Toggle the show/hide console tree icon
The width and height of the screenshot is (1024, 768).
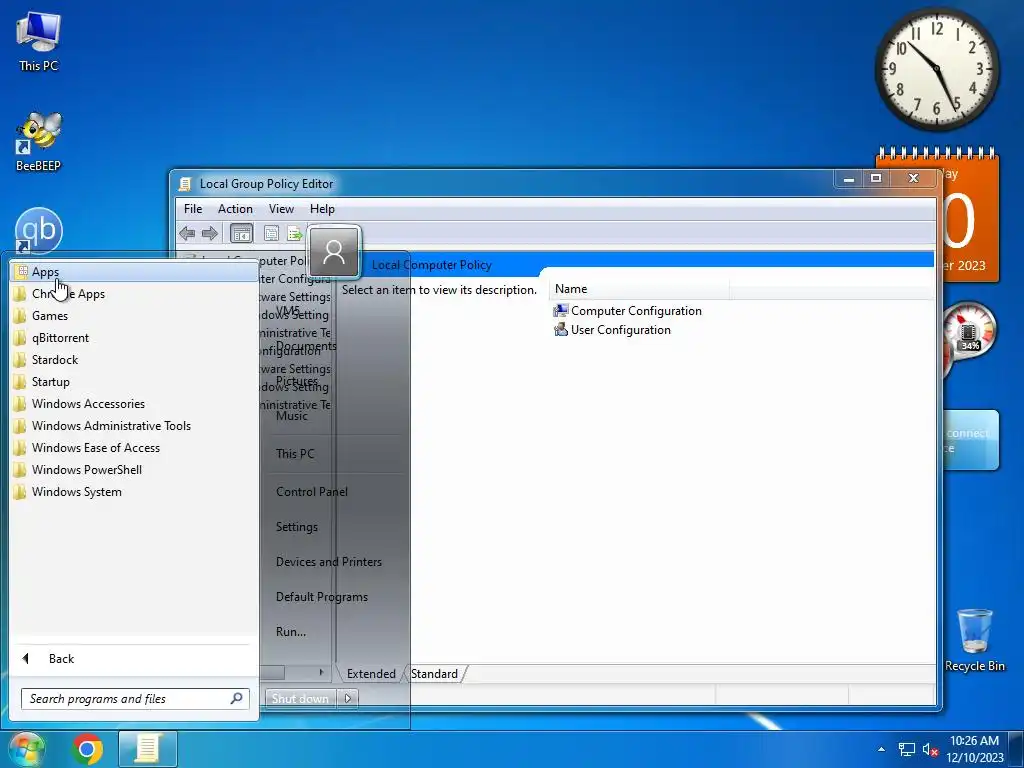(x=242, y=233)
